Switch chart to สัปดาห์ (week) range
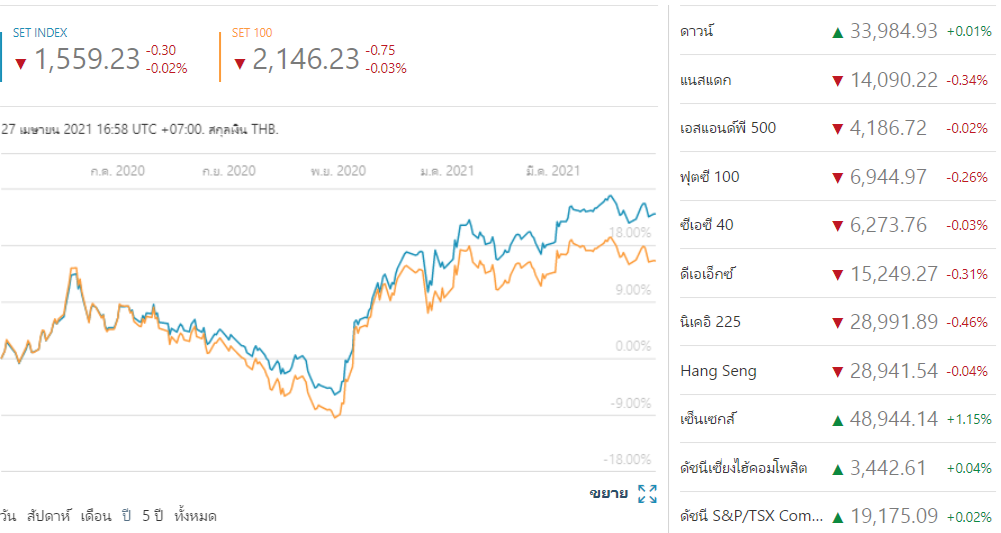This screenshot has width=1001, height=533. [53, 516]
